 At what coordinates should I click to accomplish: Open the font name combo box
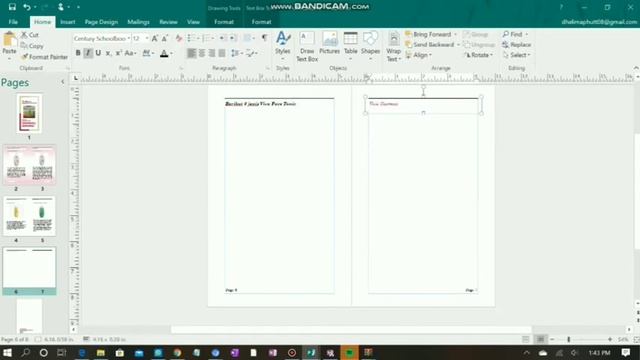(102, 38)
